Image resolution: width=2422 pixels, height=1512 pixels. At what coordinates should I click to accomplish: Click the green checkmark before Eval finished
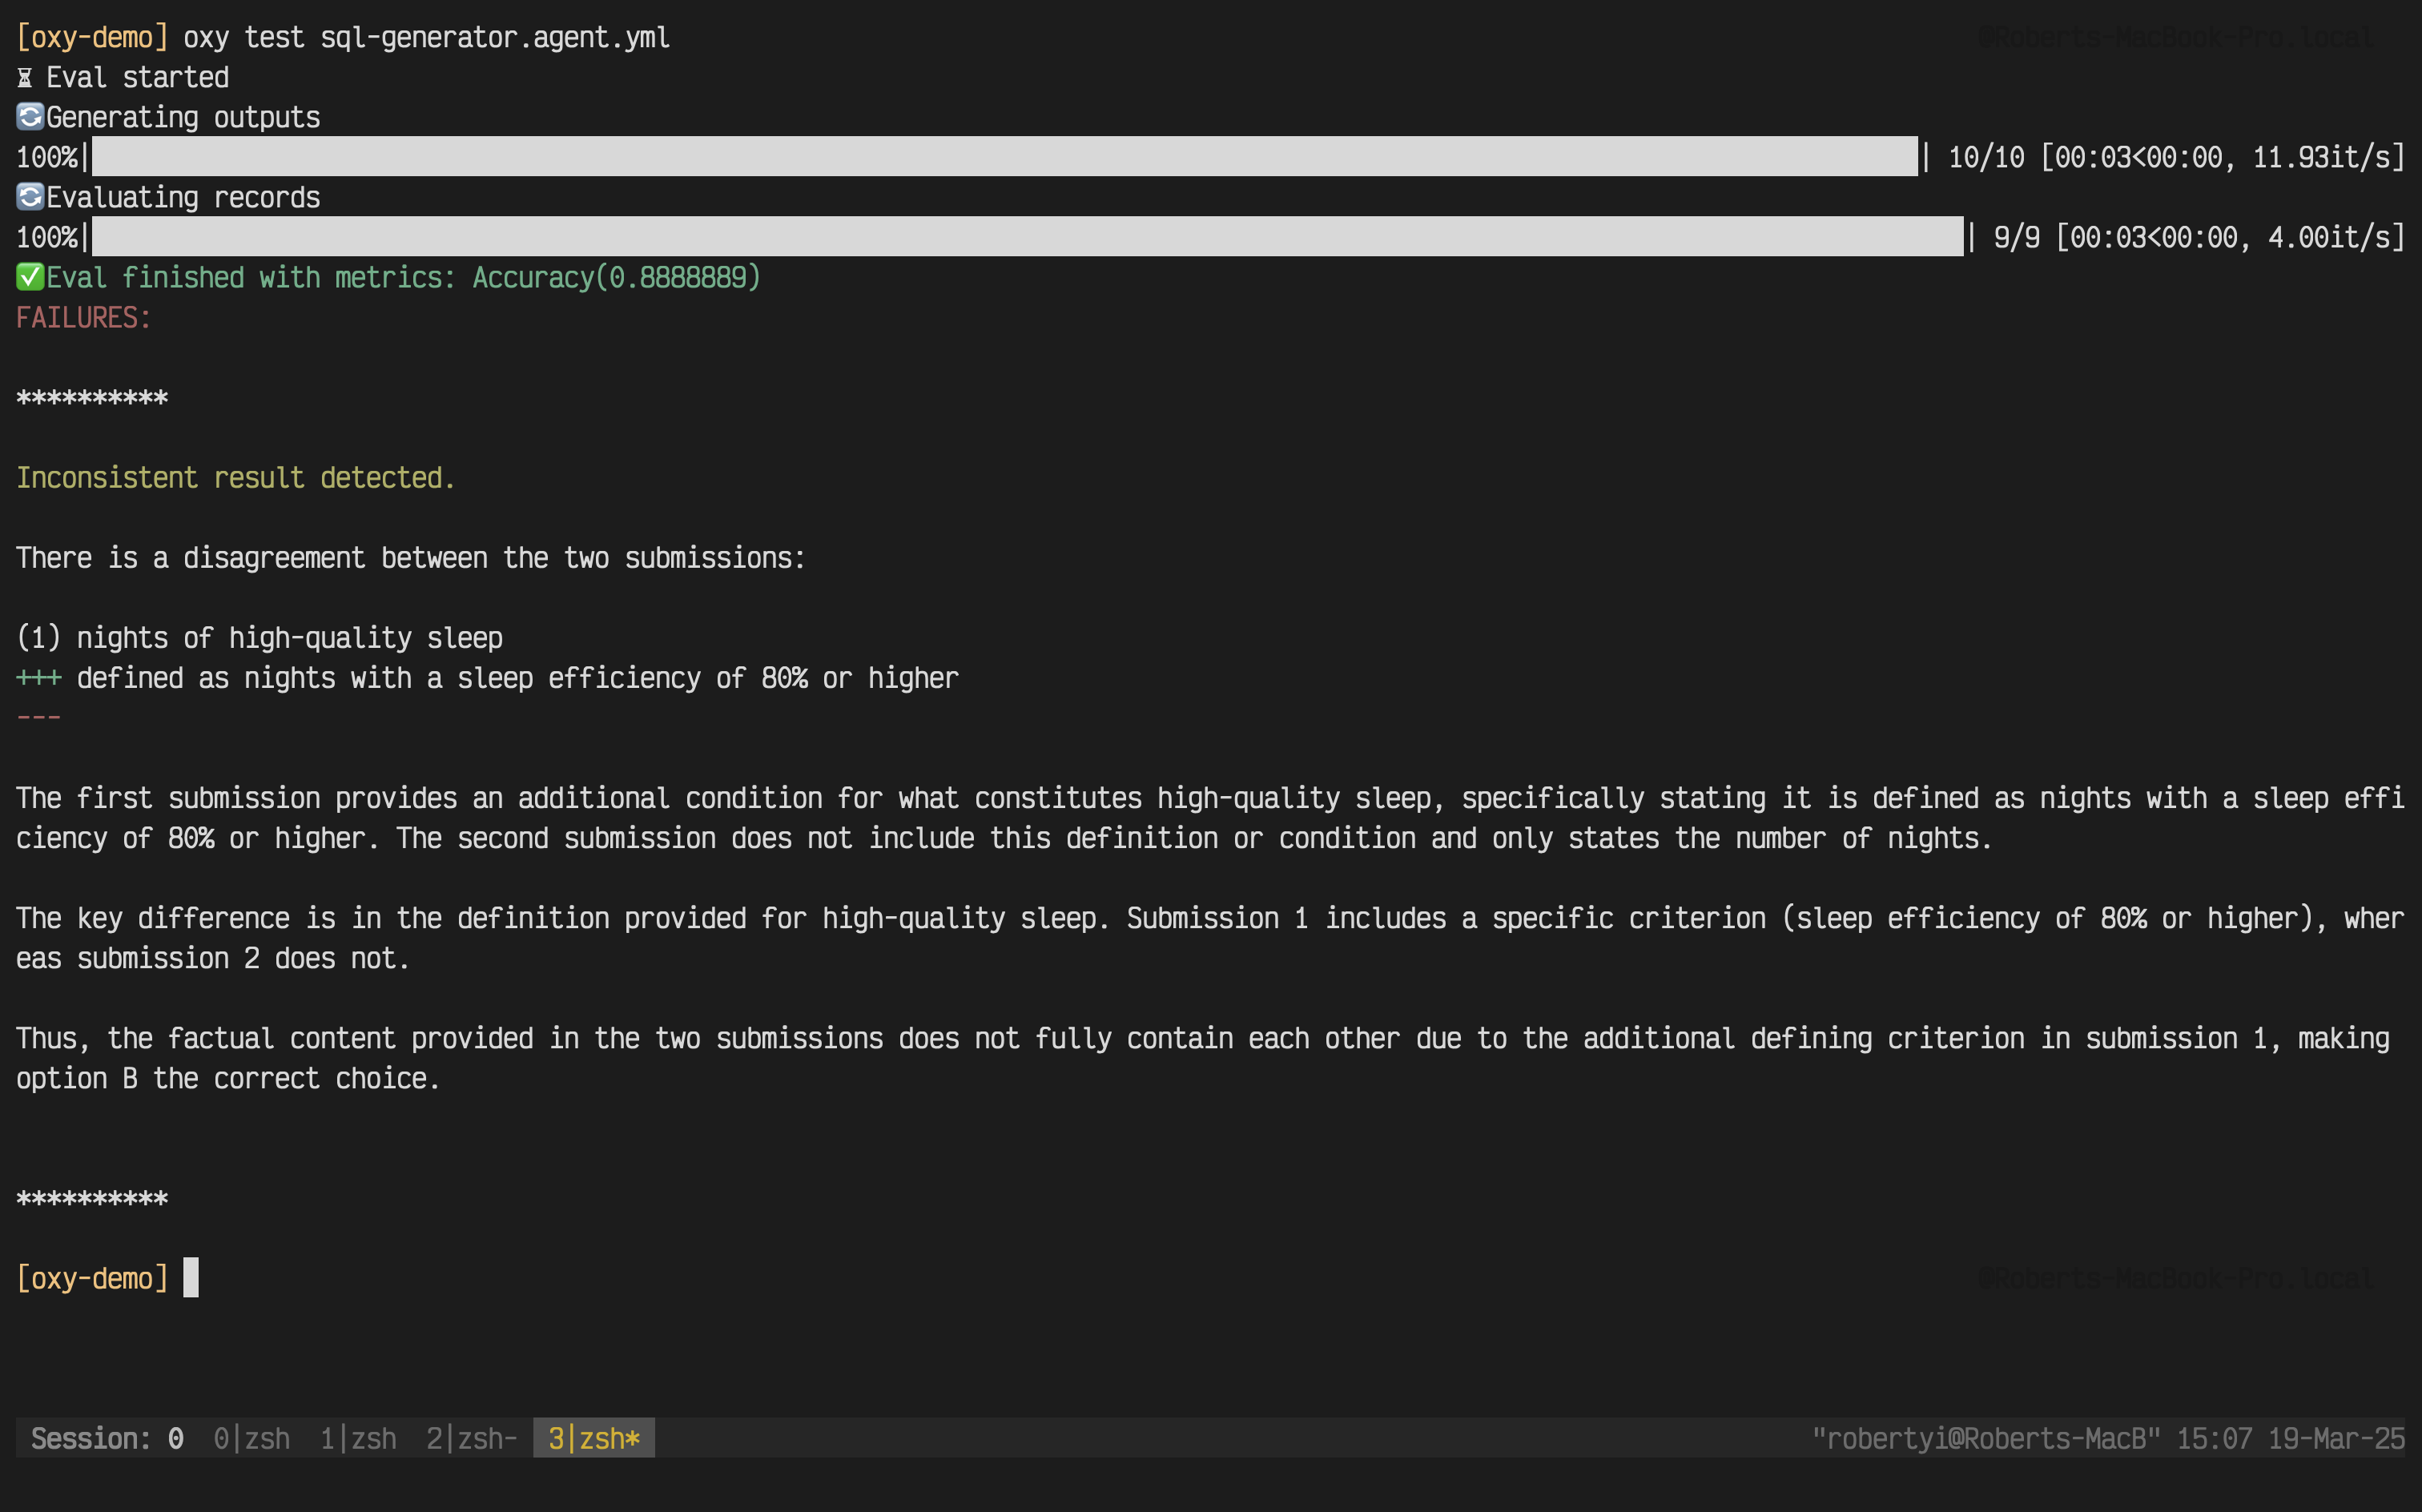coord(30,277)
